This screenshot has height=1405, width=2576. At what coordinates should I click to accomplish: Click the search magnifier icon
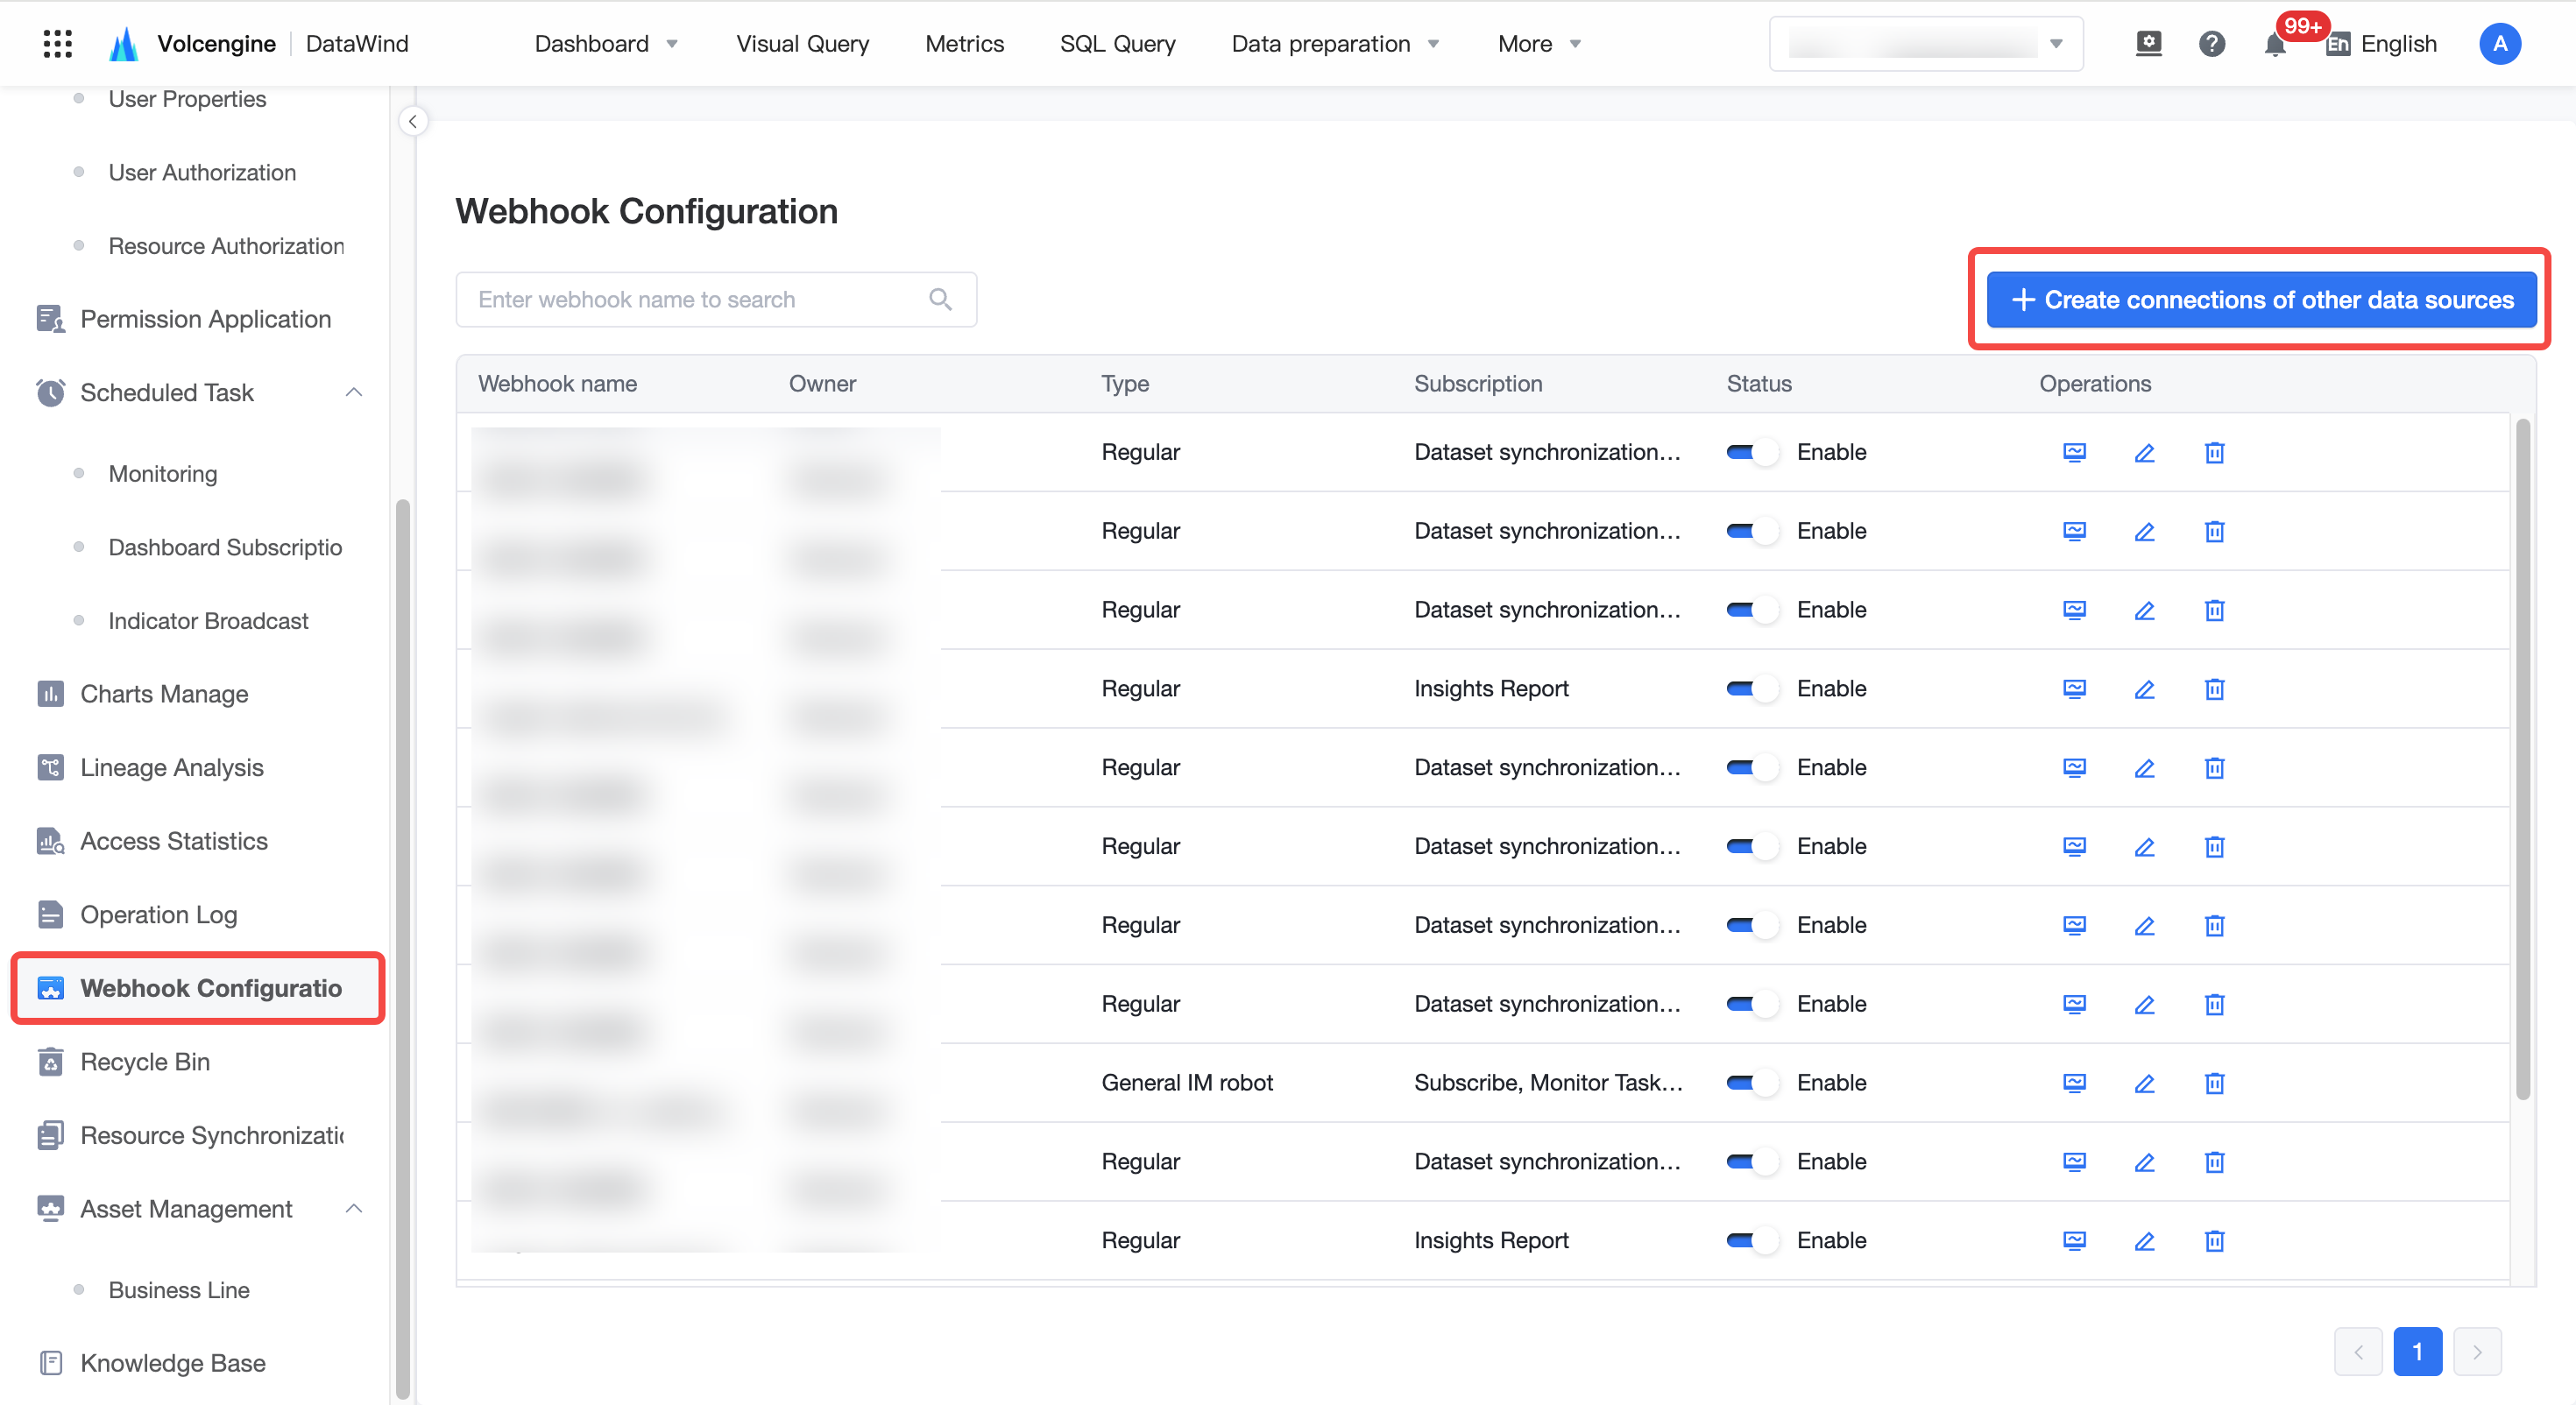(940, 299)
